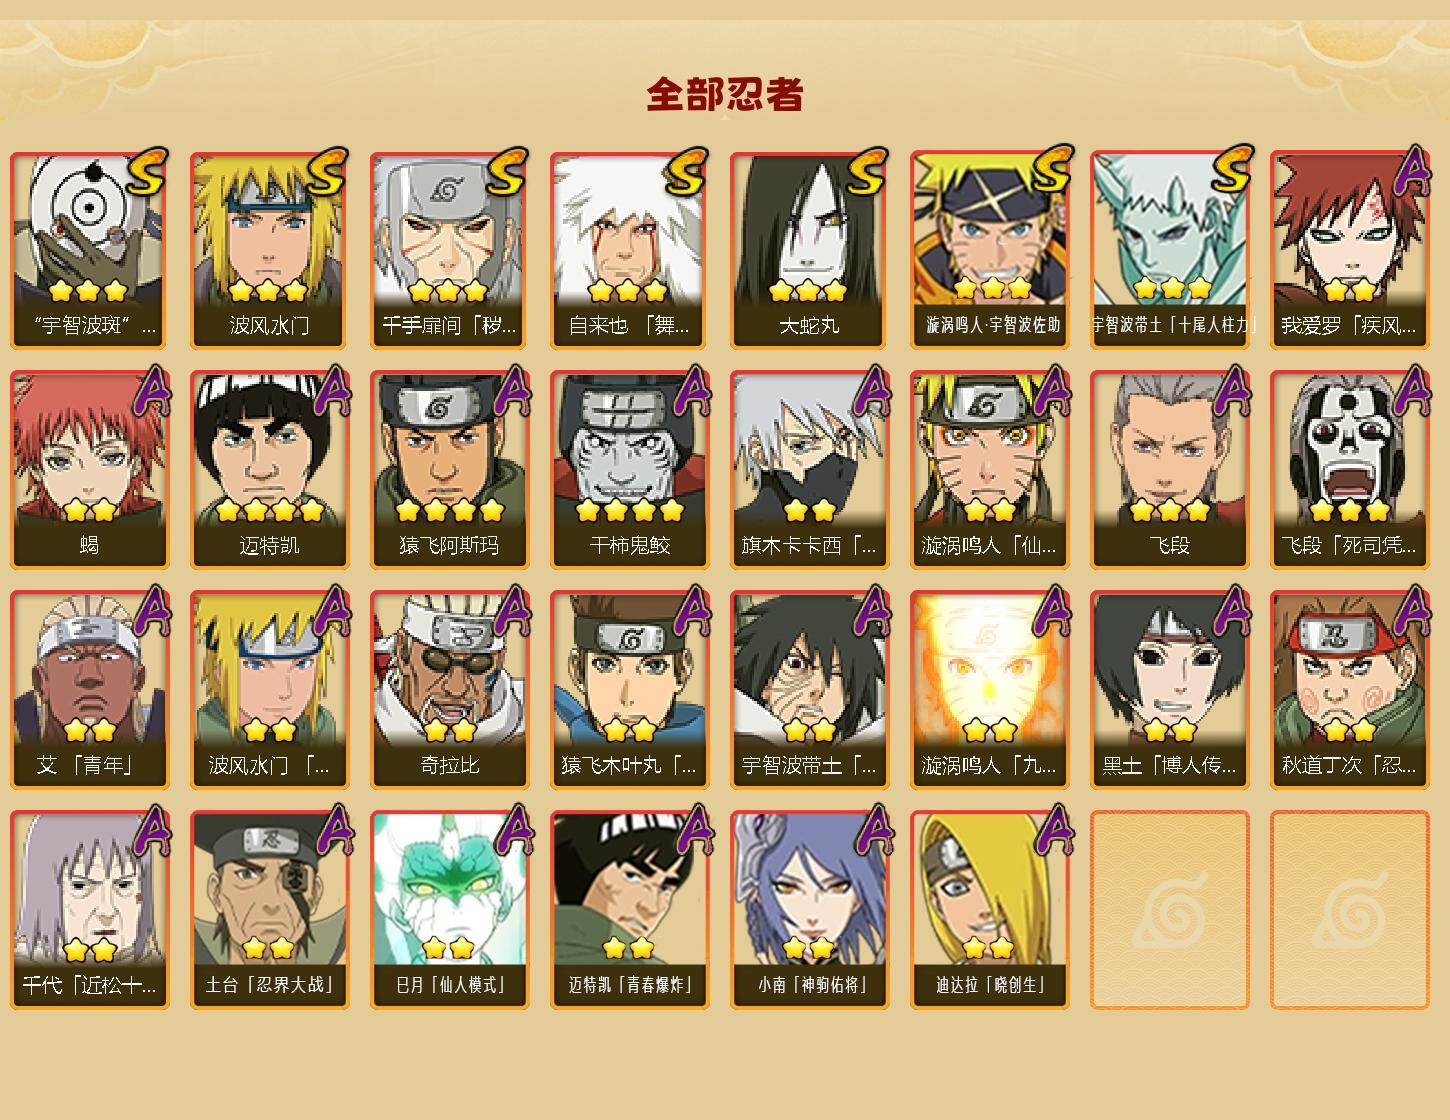
Task: Click the 千代 ninja card
Action: coord(90,910)
